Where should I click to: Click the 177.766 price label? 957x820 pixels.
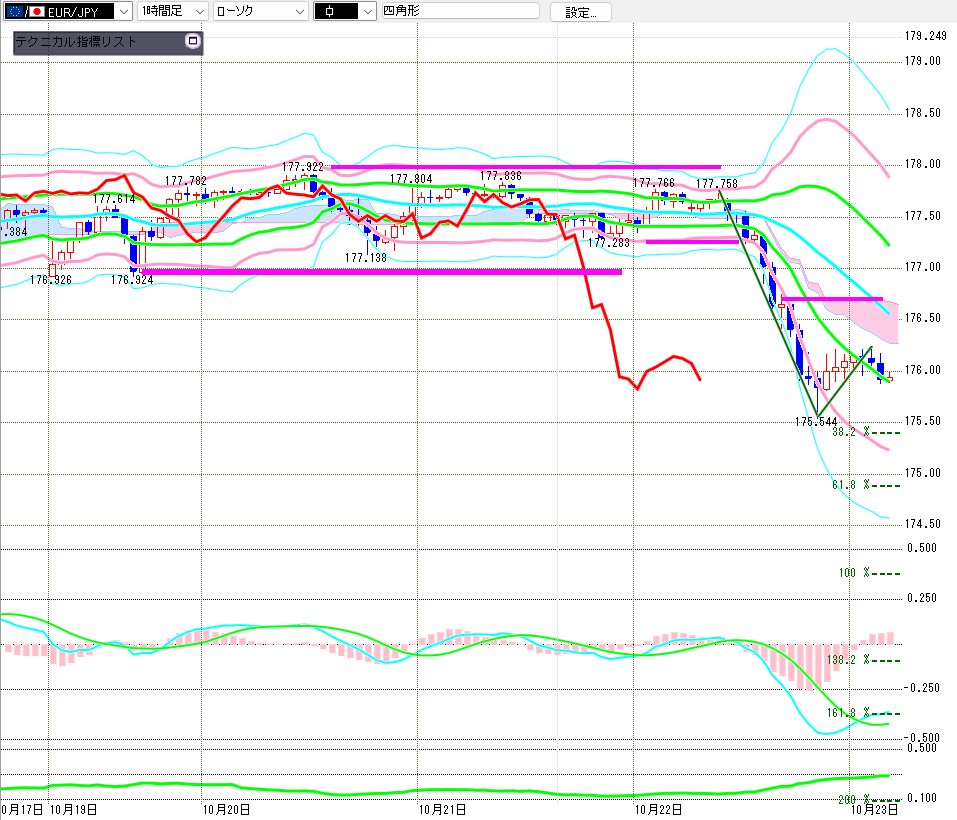tap(654, 182)
